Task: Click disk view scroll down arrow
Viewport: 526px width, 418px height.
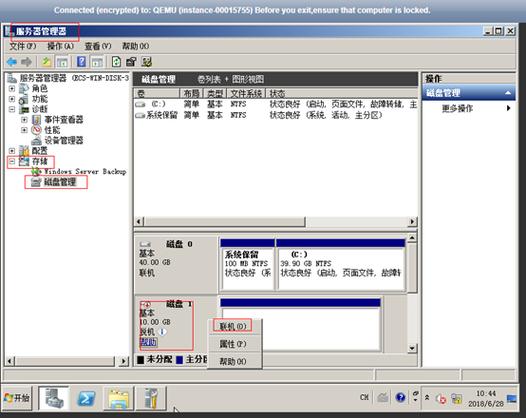Action: pos(412,348)
